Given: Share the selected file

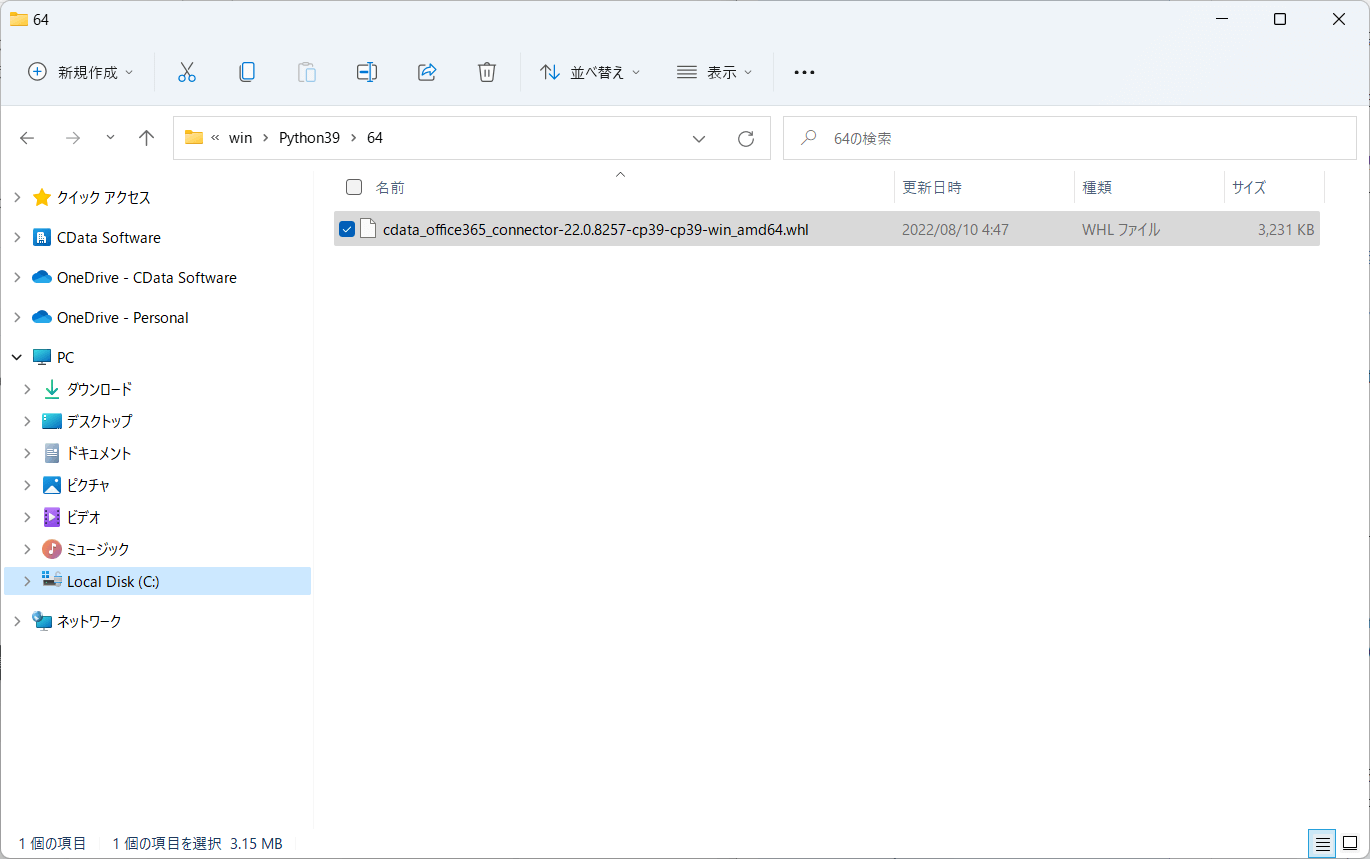Looking at the screenshot, I should click(x=427, y=71).
